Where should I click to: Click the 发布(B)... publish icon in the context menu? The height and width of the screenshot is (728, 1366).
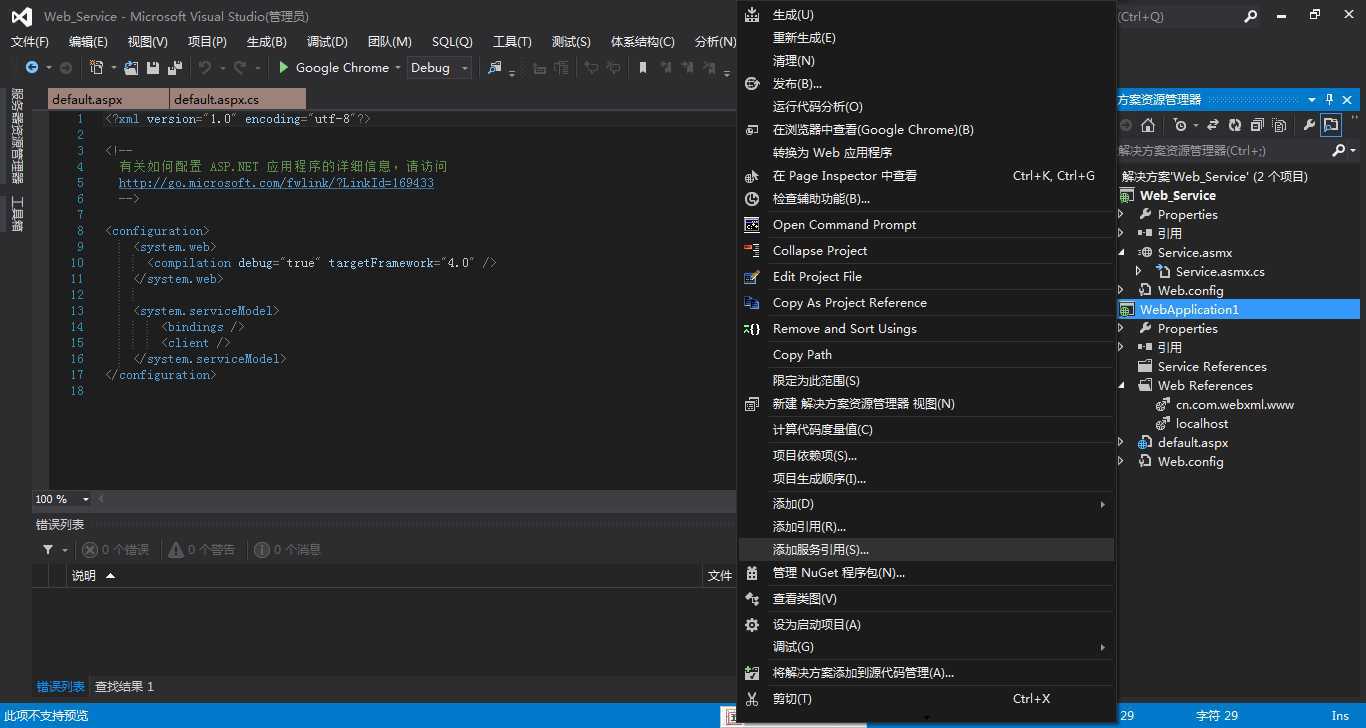(752, 84)
